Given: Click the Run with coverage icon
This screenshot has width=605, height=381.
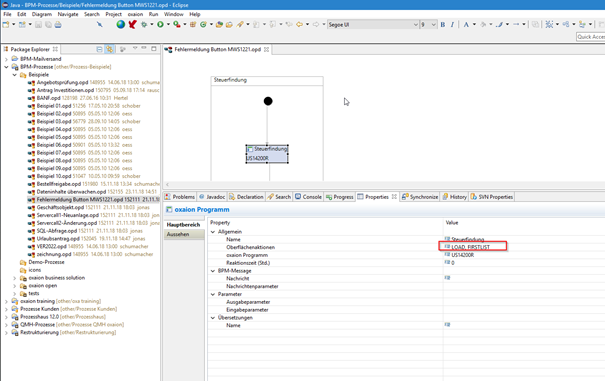Looking at the screenshot, I should [176, 24].
